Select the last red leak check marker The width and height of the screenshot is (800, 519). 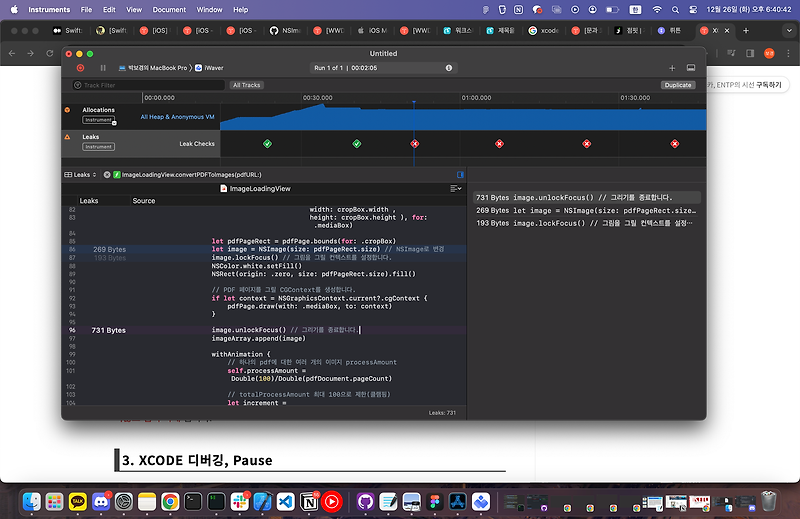(x=674, y=144)
